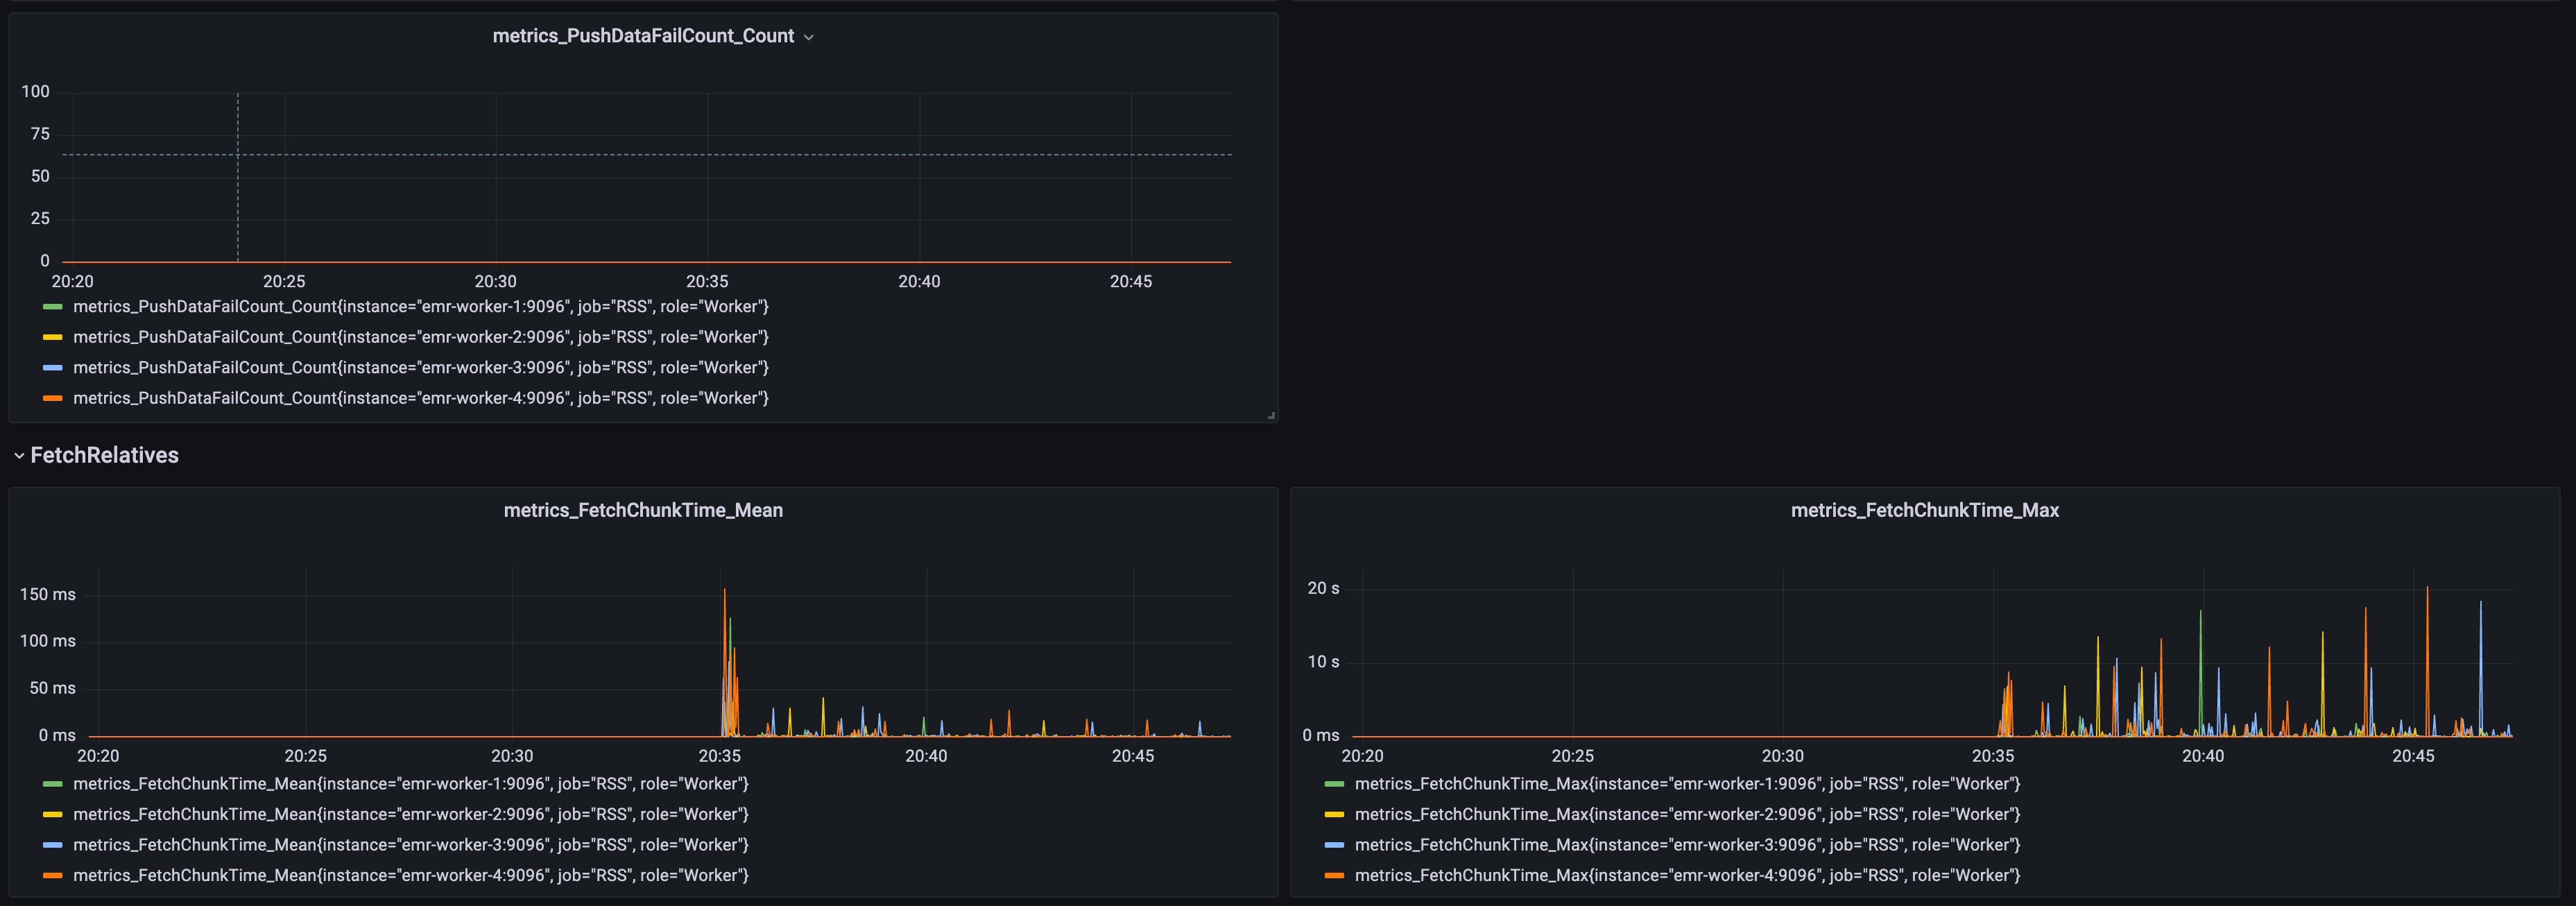
Task: Click green color swatch for FetchChunkTime_Mean emr-worker-1
Action: pyautogui.click(x=53, y=784)
